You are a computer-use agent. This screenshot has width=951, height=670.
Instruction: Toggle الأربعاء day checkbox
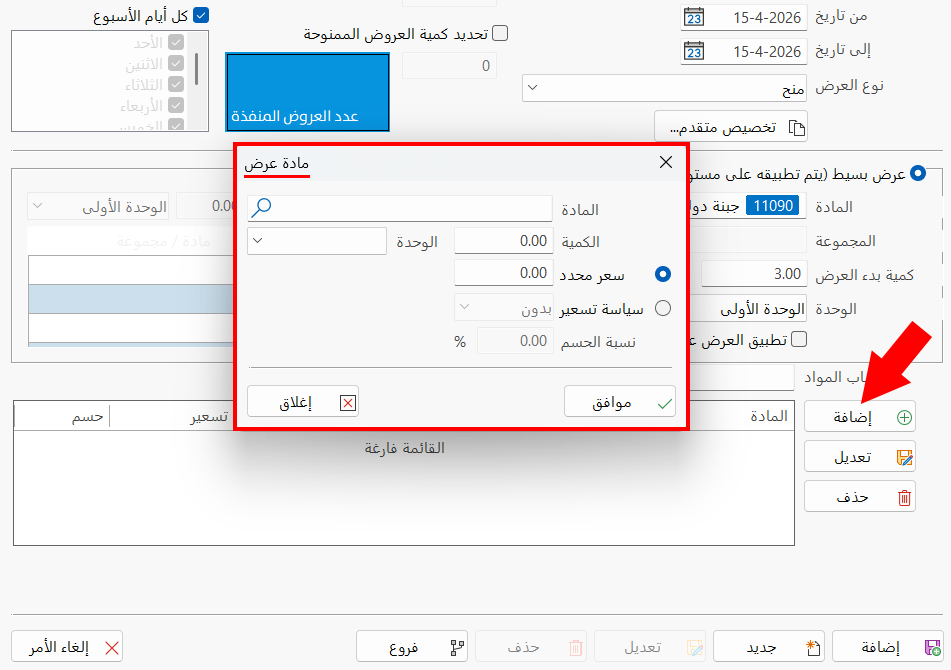(x=176, y=106)
